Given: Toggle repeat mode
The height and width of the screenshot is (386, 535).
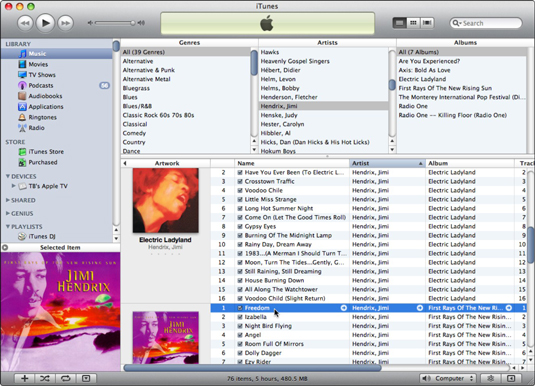Looking at the screenshot, I should click(x=66, y=378).
